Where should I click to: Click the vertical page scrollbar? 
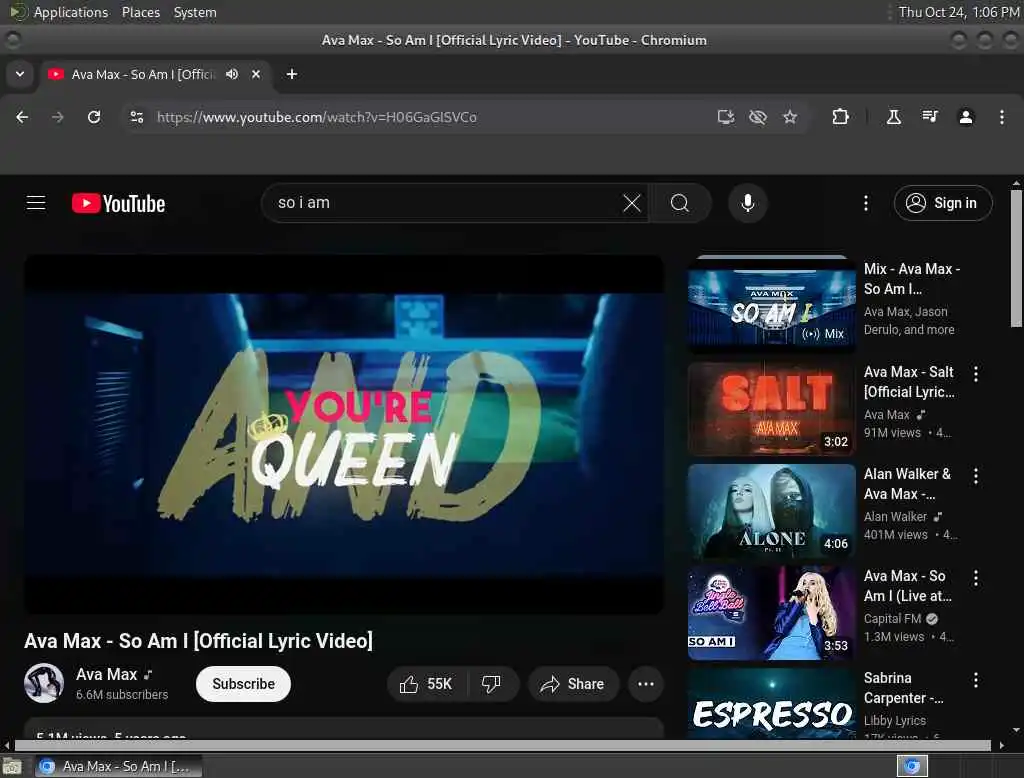(1016, 257)
